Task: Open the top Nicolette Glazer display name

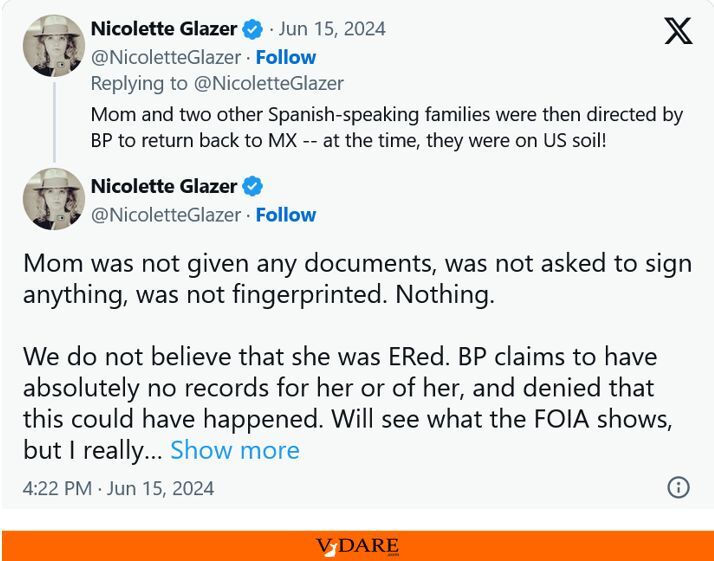Action: 164,29
